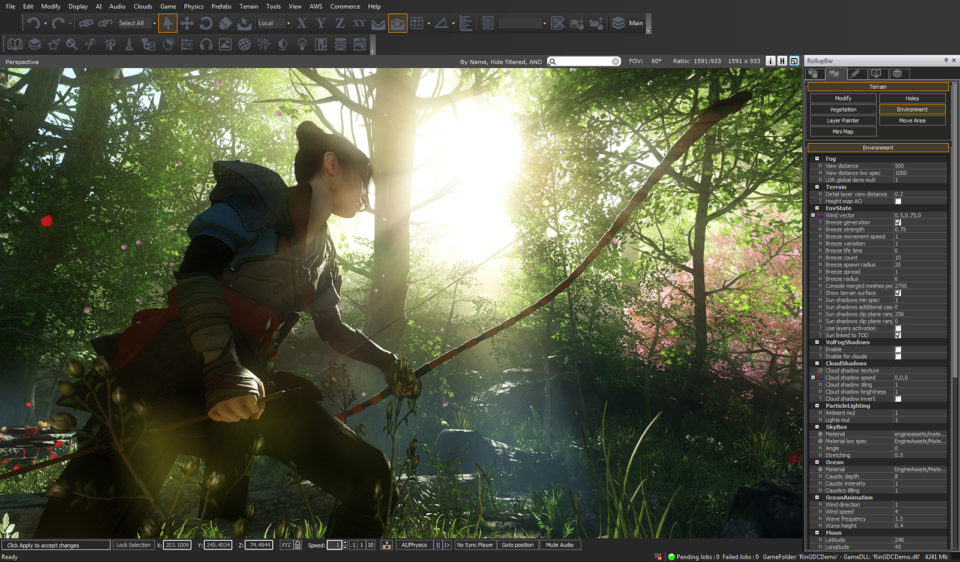
Task: Toggle Enable for clouds checkbox
Action: pyautogui.click(x=898, y=356)
